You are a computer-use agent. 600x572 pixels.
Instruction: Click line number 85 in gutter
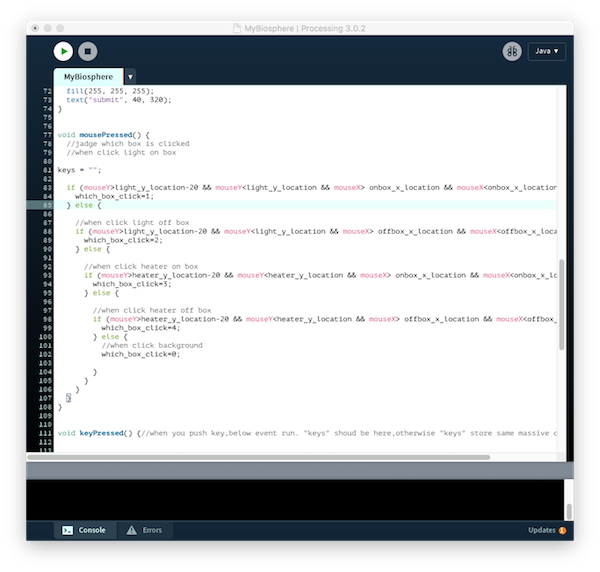(47, 205)
